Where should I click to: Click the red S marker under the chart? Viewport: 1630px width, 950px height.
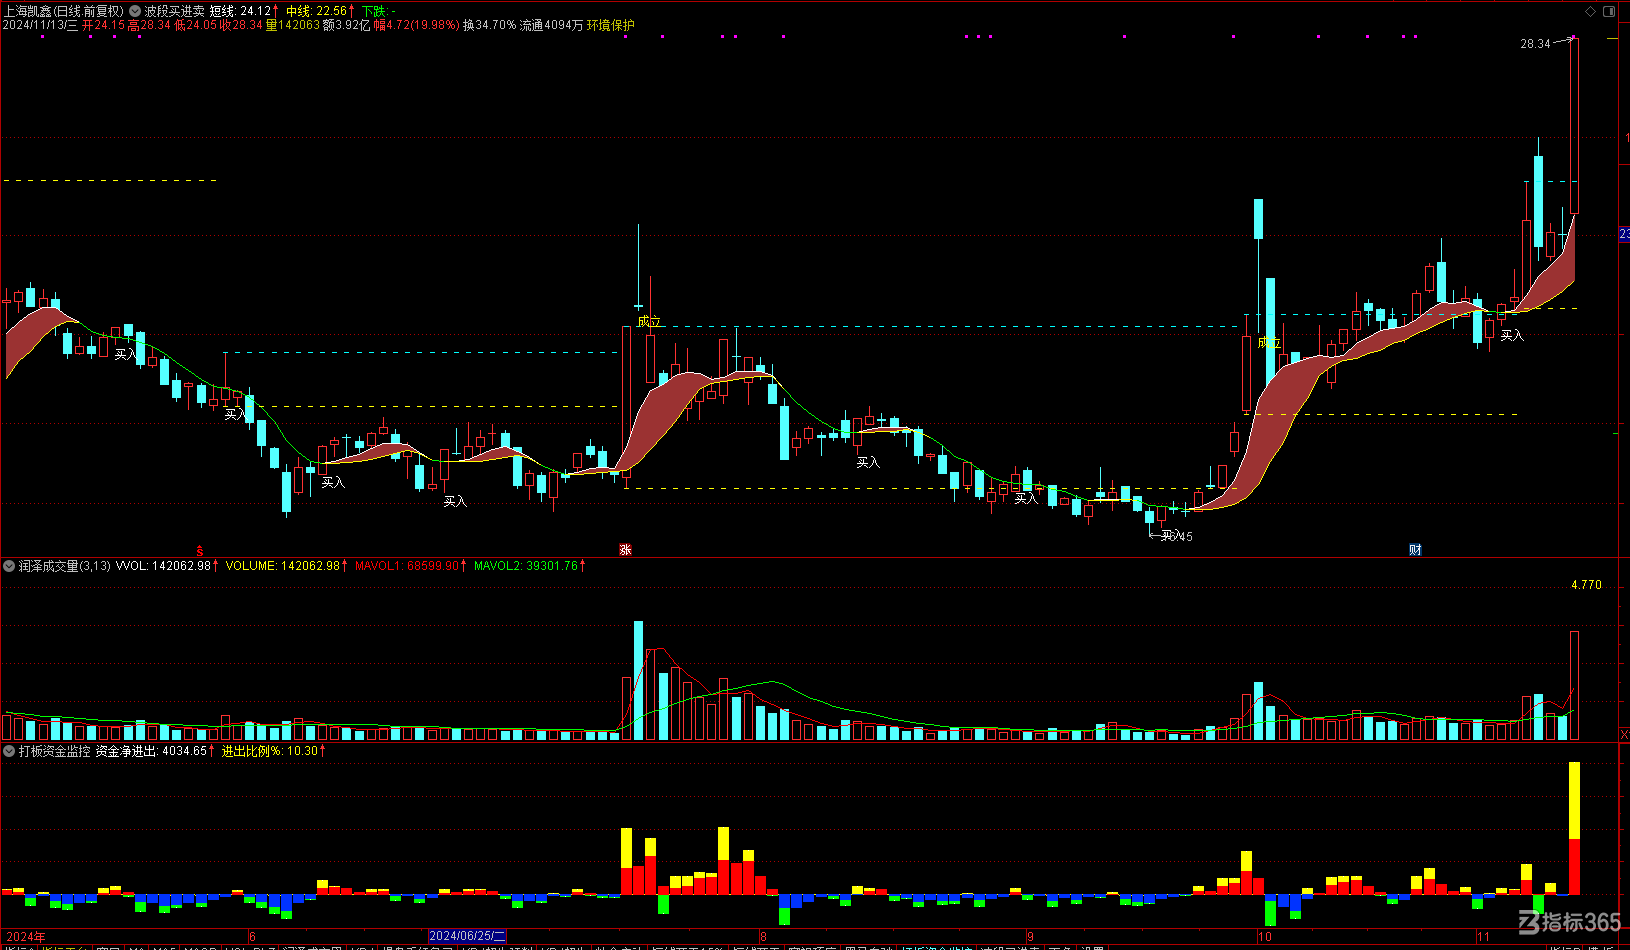pyautogui.click(x=199, y=551)
